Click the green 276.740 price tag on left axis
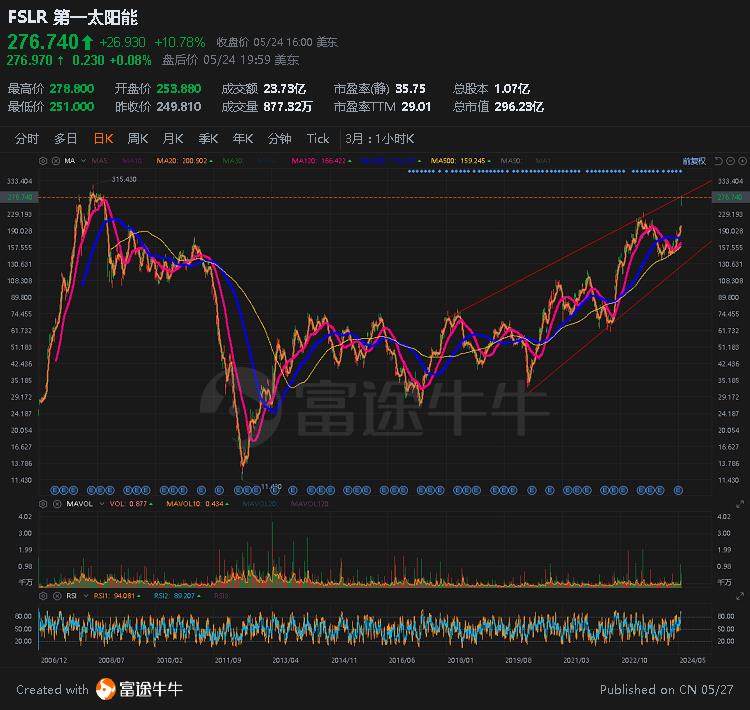This screenshot has width=750, height=710. 19,197
